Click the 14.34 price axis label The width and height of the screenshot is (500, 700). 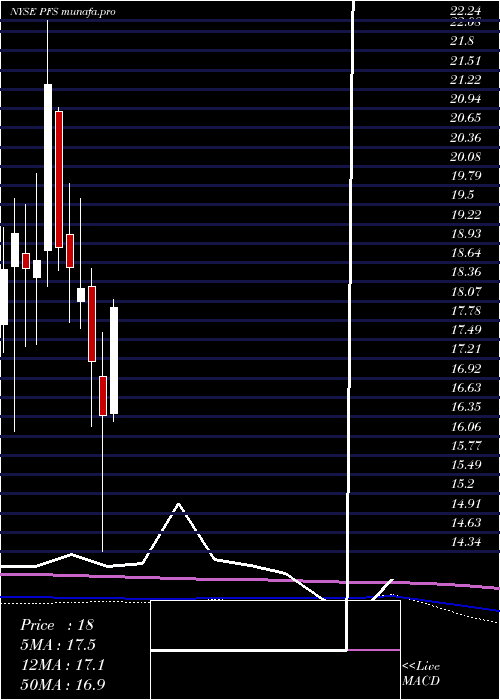click(465, 542)
